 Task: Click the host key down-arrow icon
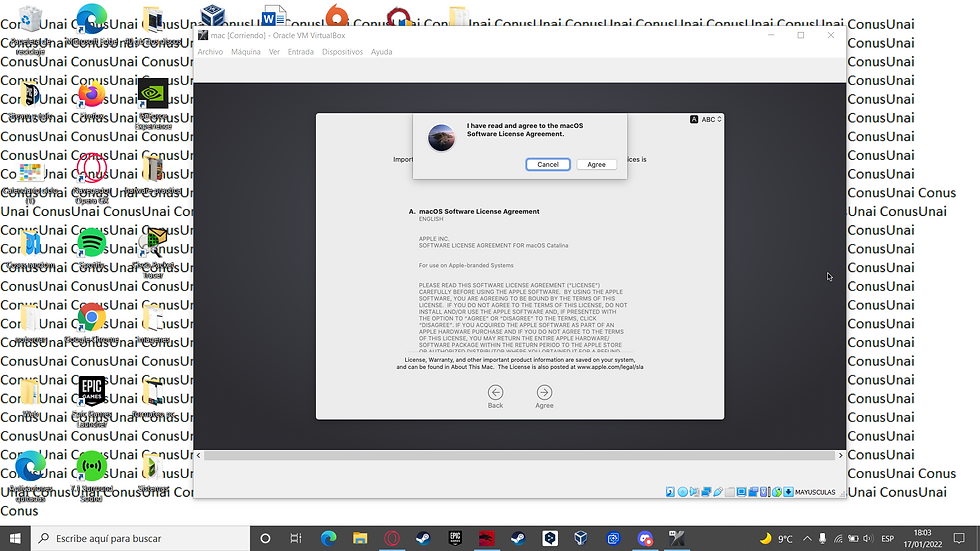788,492
